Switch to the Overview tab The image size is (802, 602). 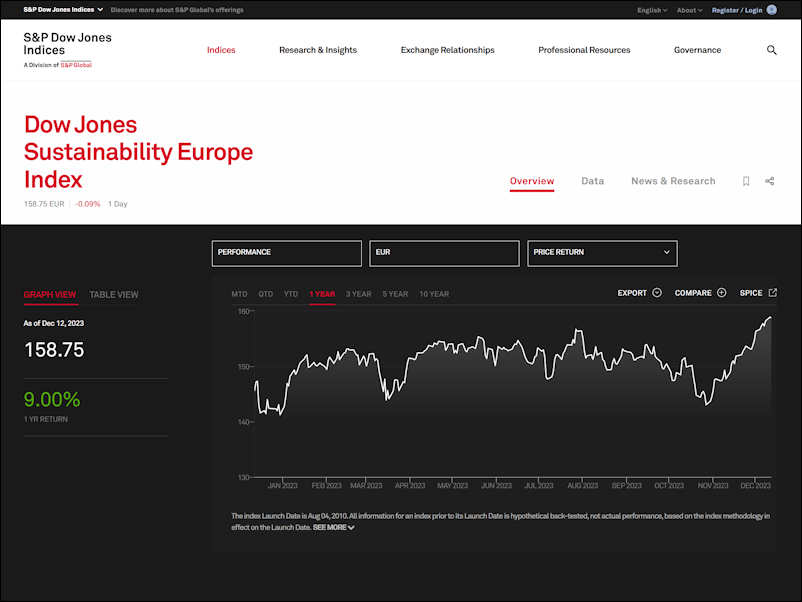coord(532,181)
